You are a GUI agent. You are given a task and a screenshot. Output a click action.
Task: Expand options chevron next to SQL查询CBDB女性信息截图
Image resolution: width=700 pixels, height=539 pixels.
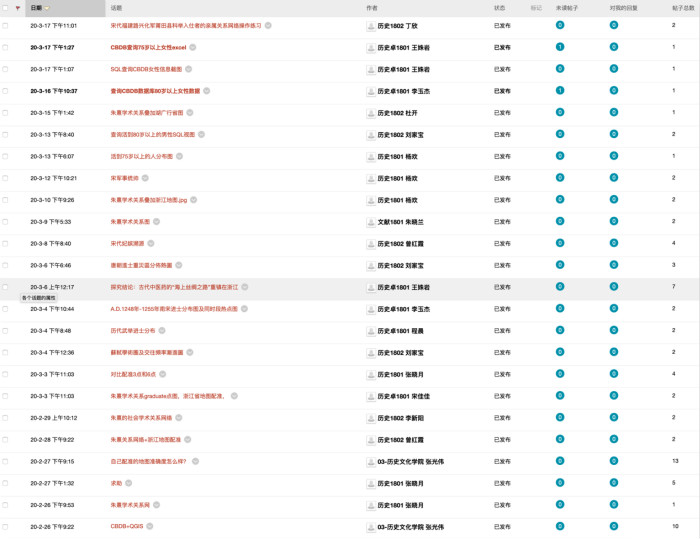point(191,69)
